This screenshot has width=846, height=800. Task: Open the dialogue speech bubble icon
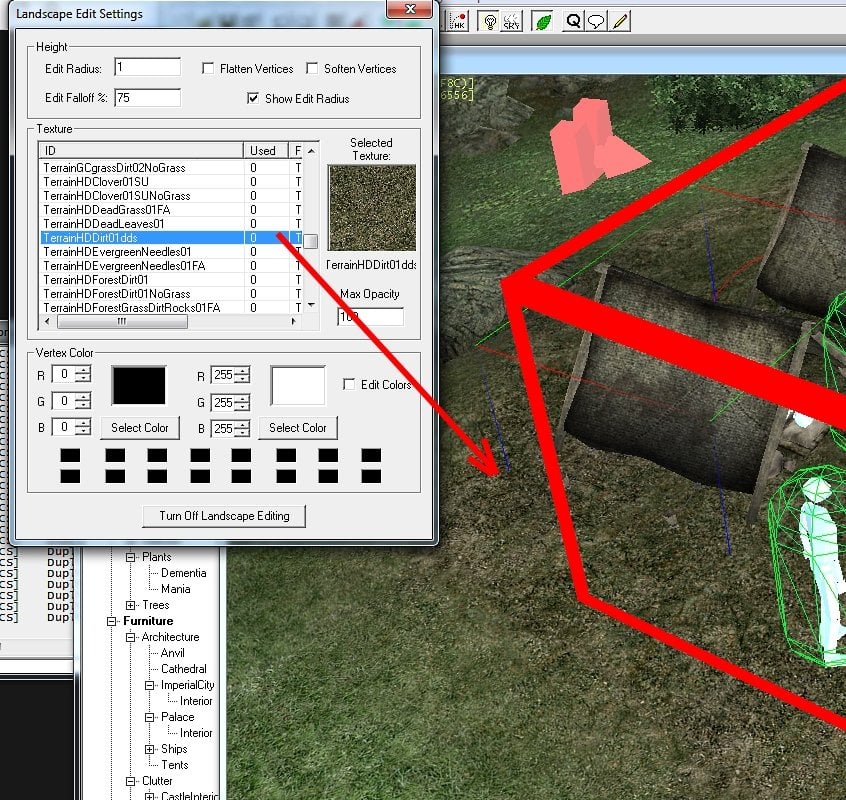tap(596, 22)
